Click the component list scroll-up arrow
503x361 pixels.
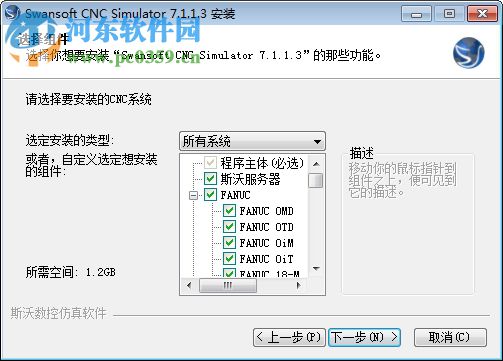316,164
